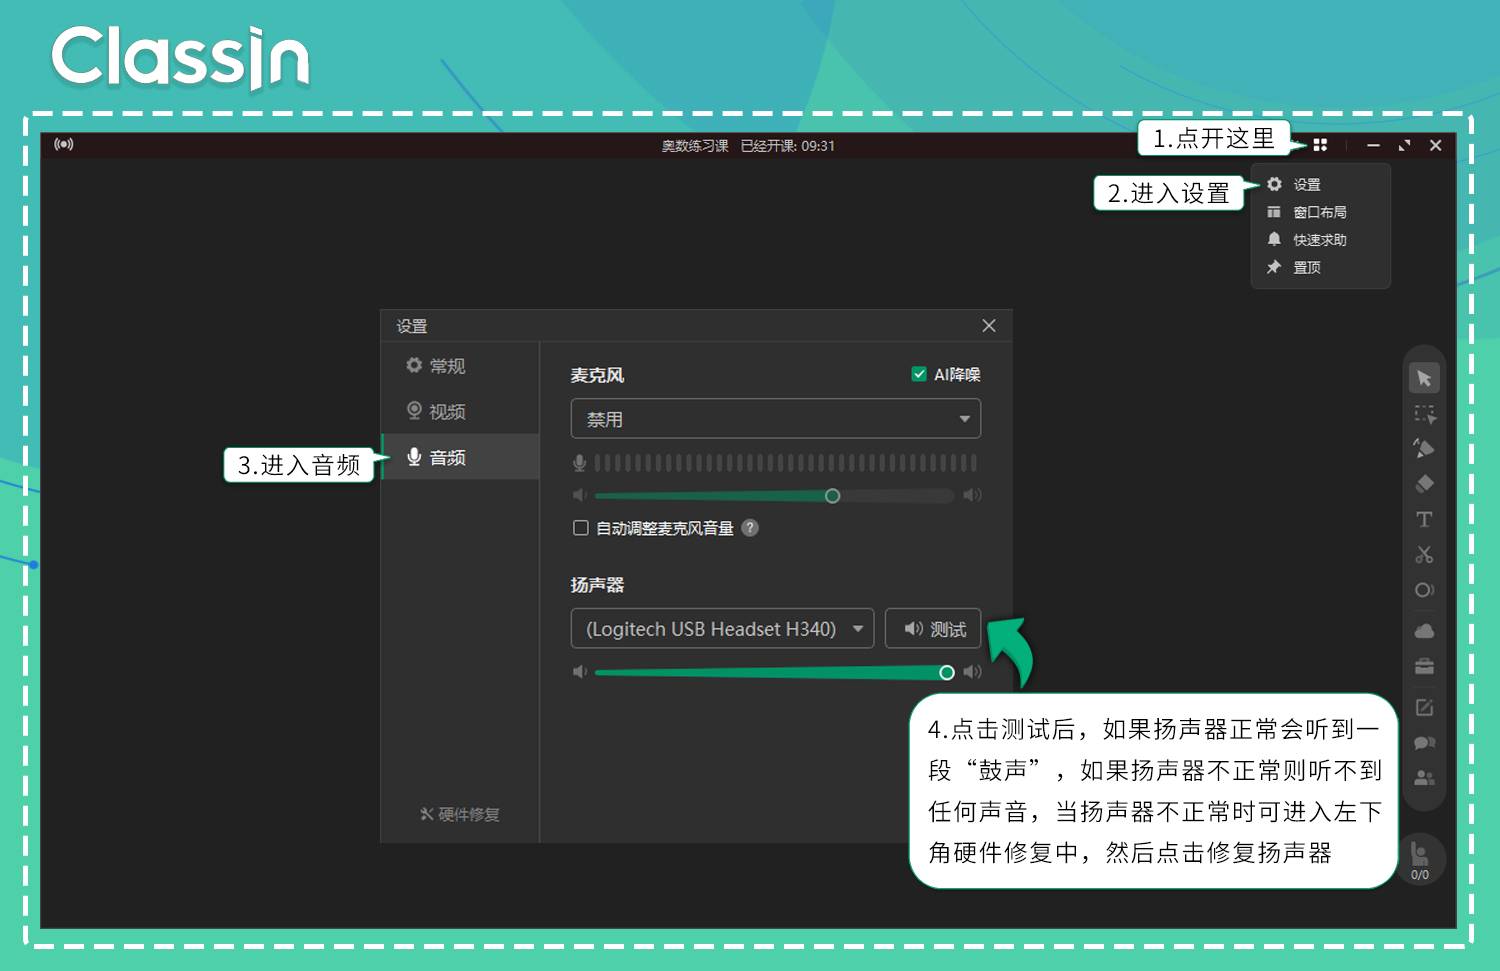
Task: Click the bell icon beside 快速求助
Action: (1274, 239)
